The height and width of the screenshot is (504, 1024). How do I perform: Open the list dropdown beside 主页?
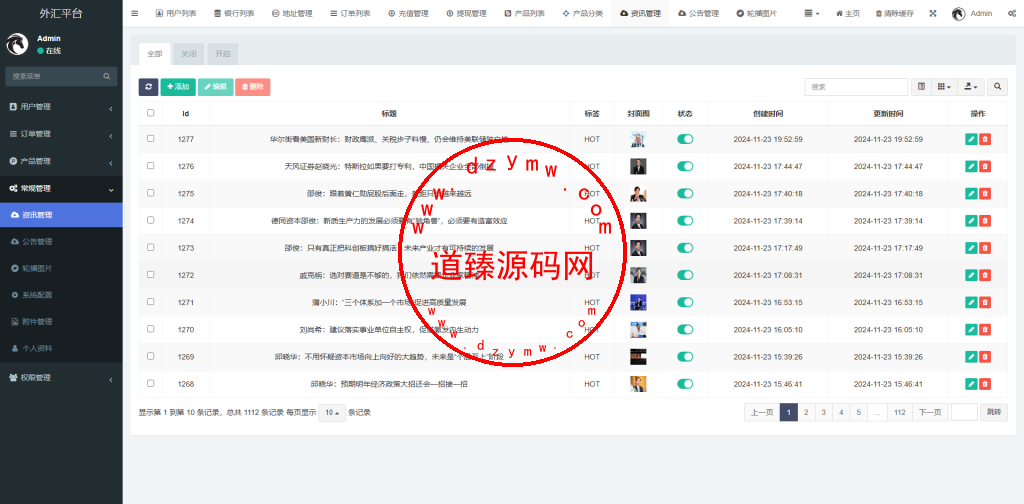click(812, 13)
